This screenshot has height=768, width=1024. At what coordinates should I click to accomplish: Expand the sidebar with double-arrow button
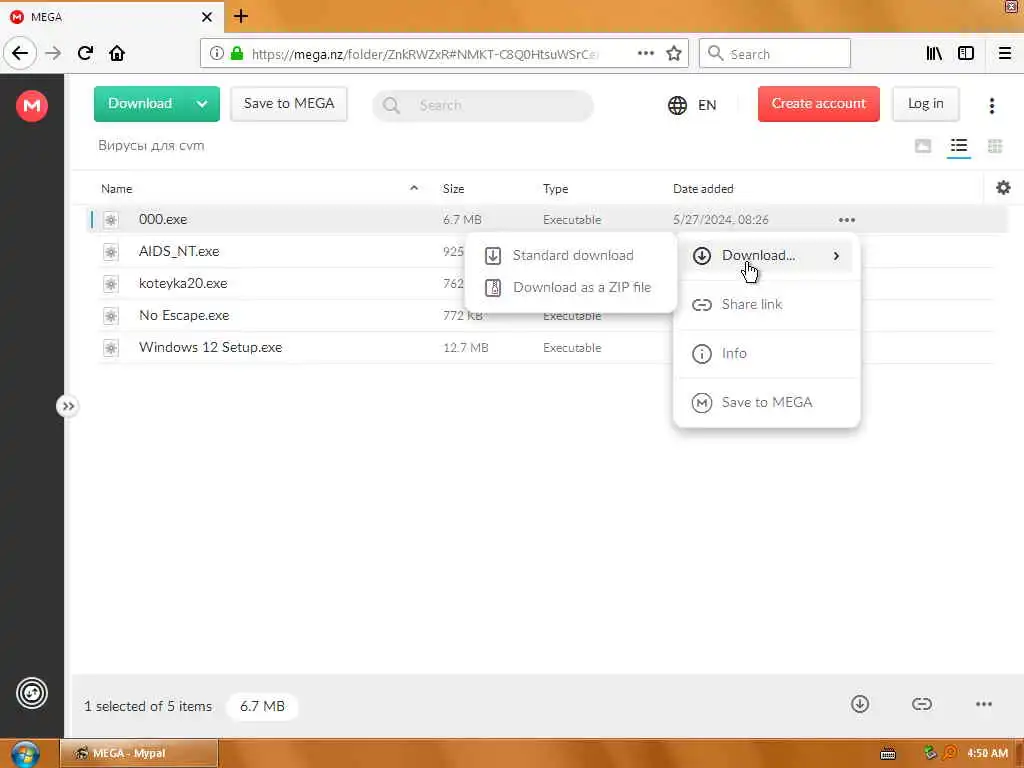click(x=67, y=406)
